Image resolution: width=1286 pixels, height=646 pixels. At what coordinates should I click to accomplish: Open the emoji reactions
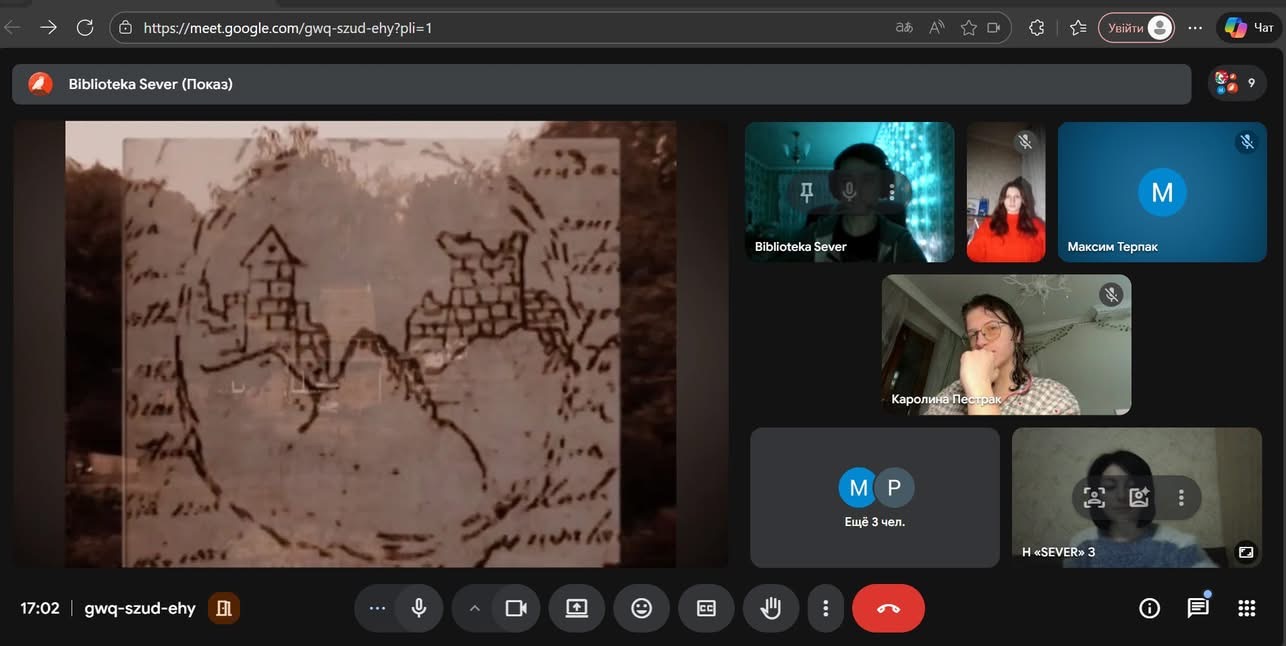(x=641, y=608)
